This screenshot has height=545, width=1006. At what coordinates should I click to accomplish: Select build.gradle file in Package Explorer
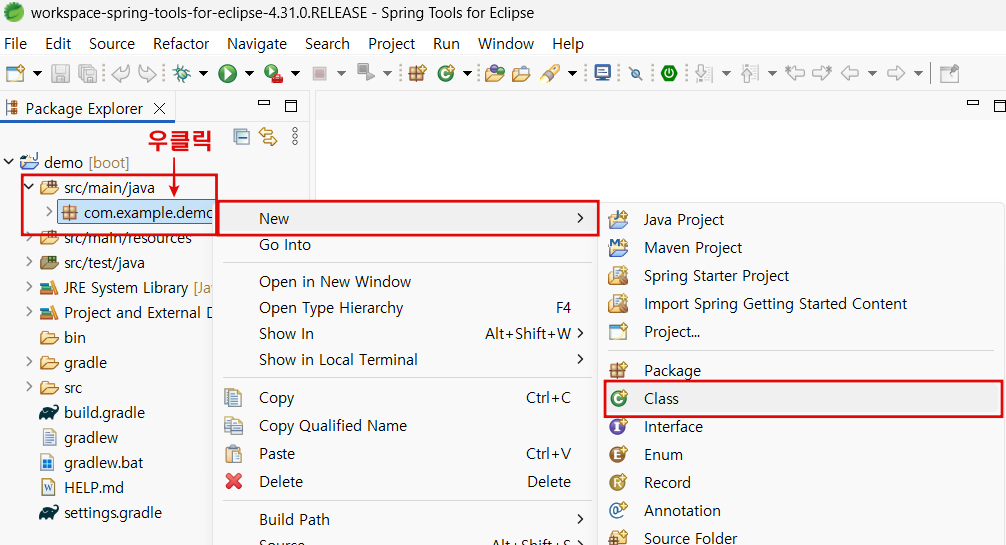(x=104, y=413)
